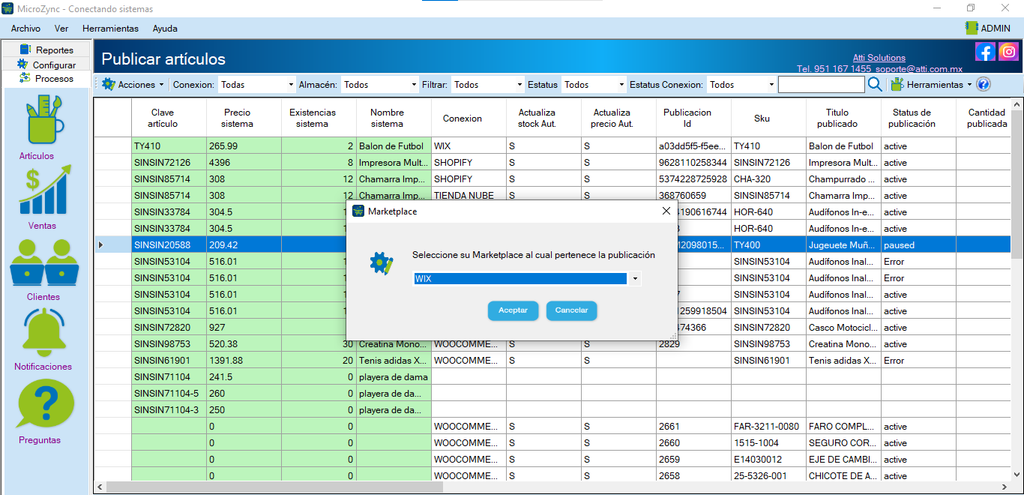Open the Ver menu
This screenshot has width=1024, height=495.
point(61,29)
